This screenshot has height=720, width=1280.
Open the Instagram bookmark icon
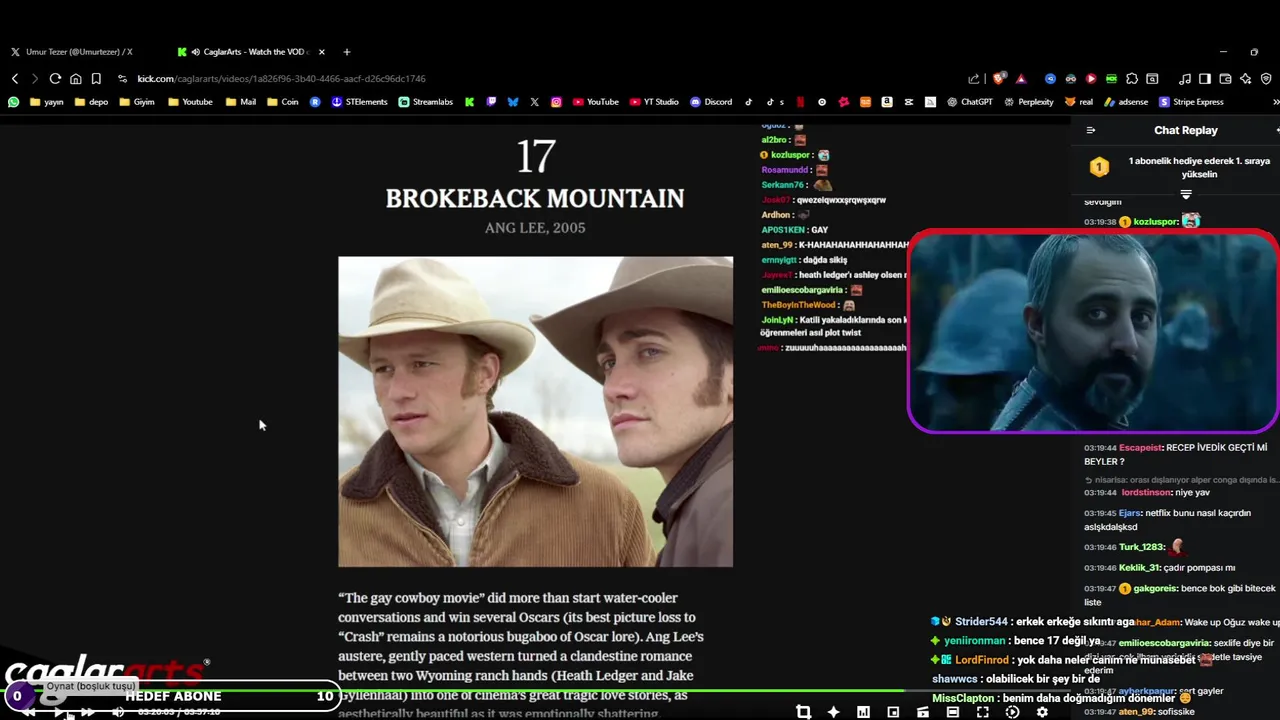(x=556, y=102)
